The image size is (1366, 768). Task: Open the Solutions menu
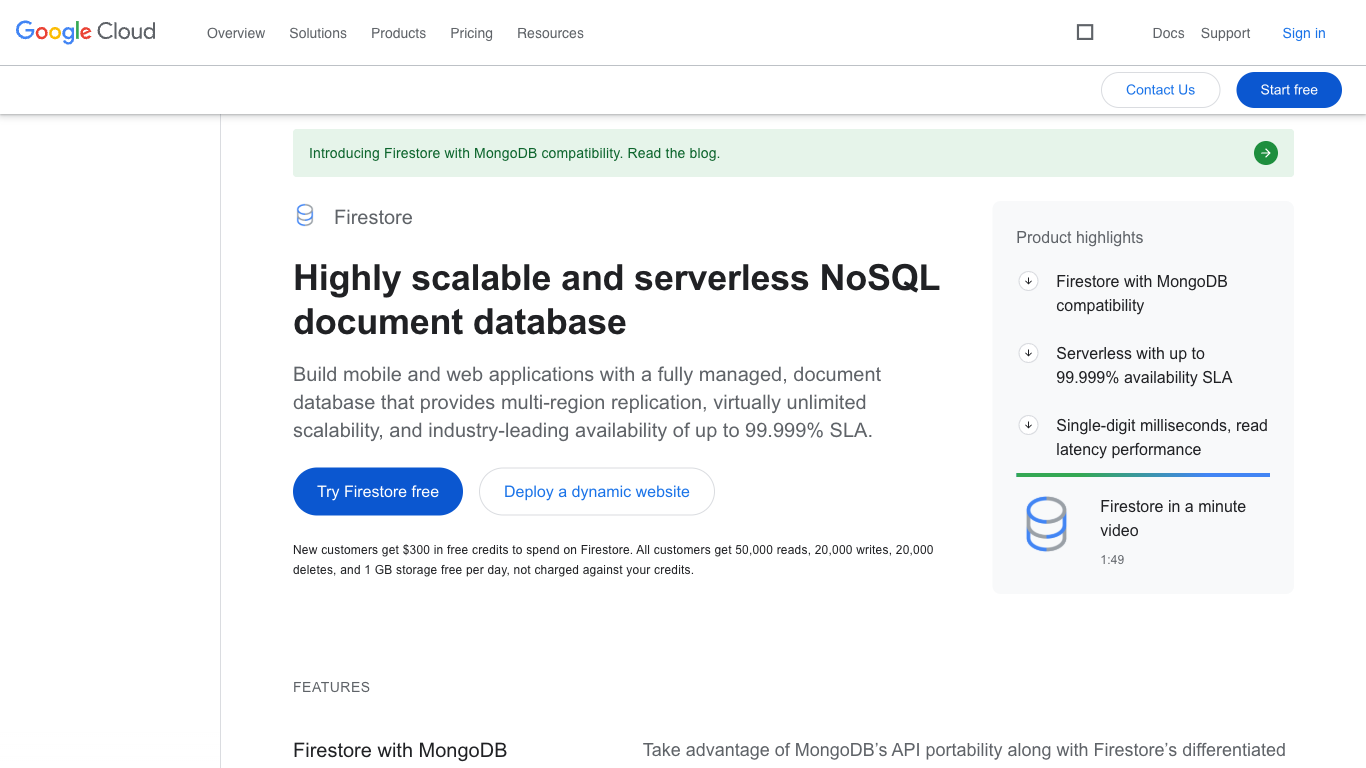click(x=318, y=33)
